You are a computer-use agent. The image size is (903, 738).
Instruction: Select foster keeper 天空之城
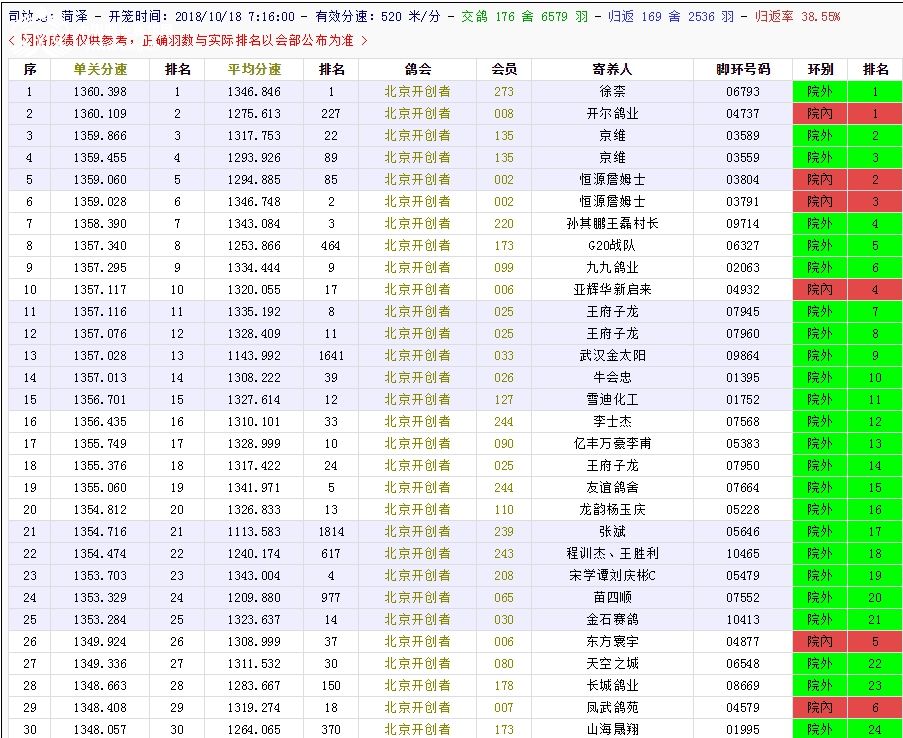coord(612,664)
